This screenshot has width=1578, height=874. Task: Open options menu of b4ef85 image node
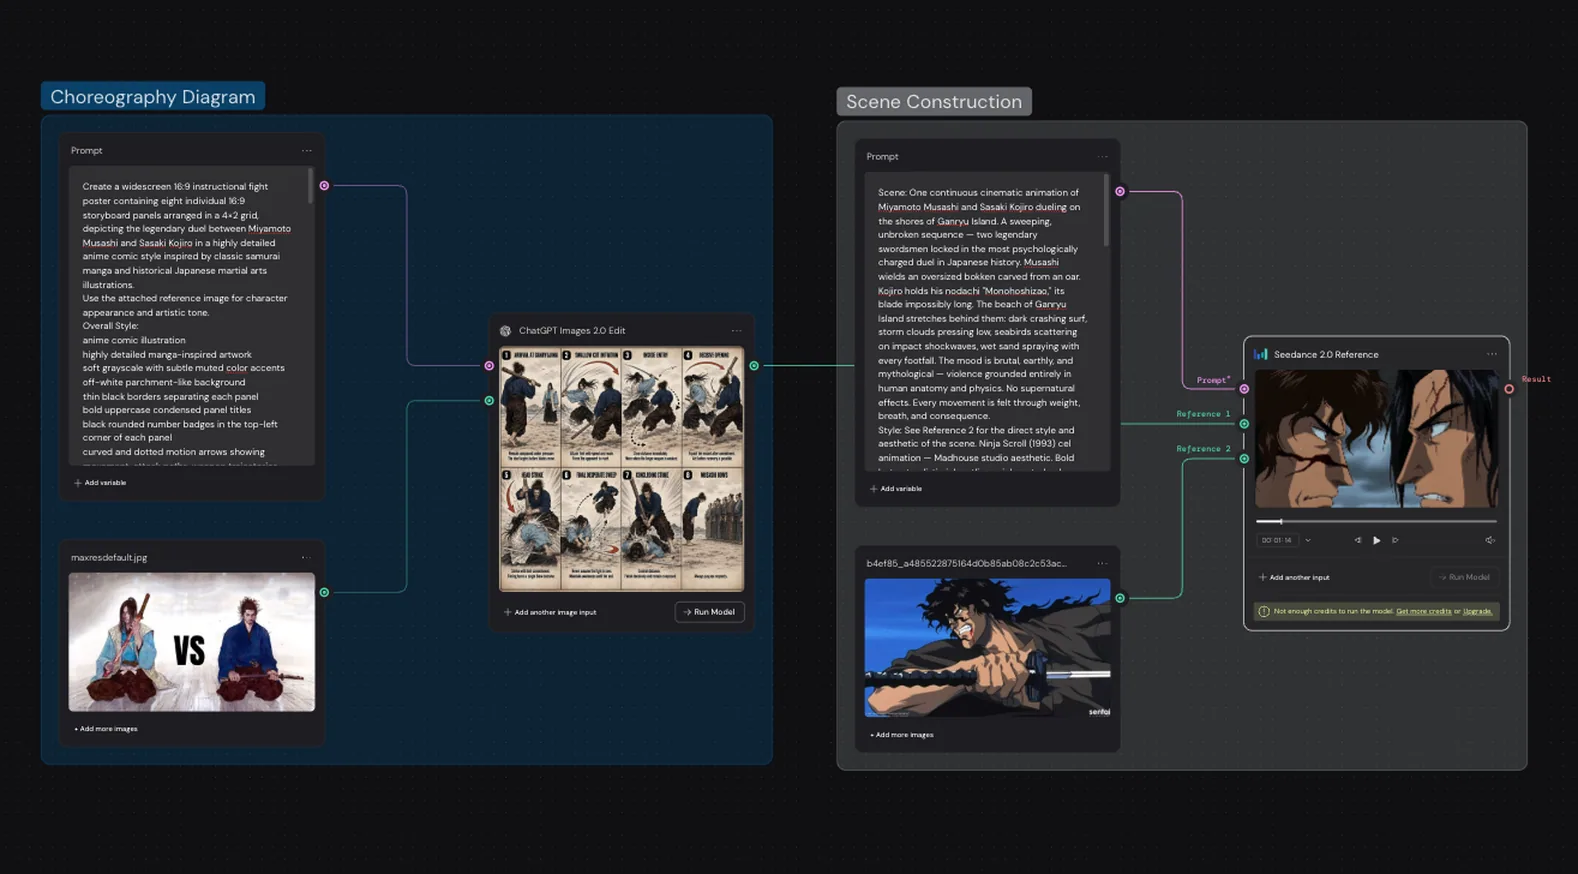1102,564
